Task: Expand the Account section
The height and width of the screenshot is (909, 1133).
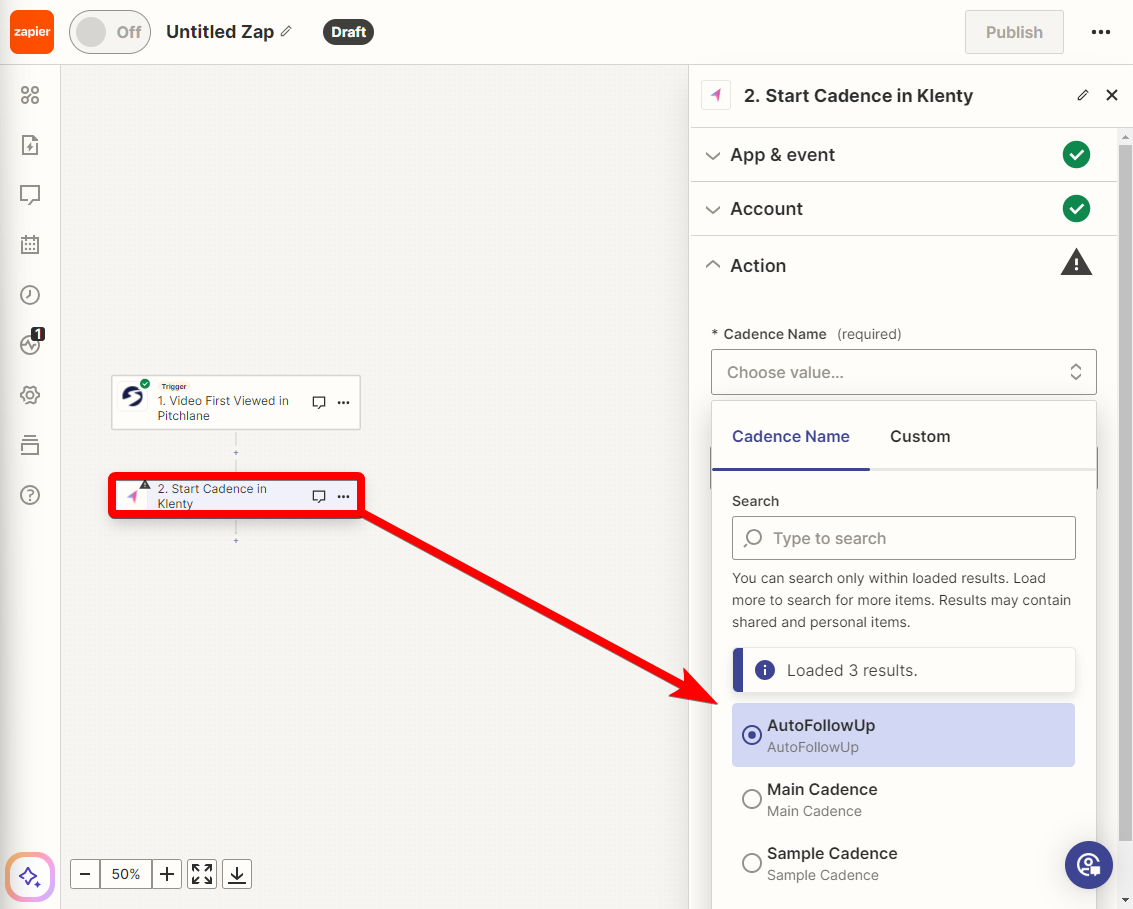Action: point(903,209)
